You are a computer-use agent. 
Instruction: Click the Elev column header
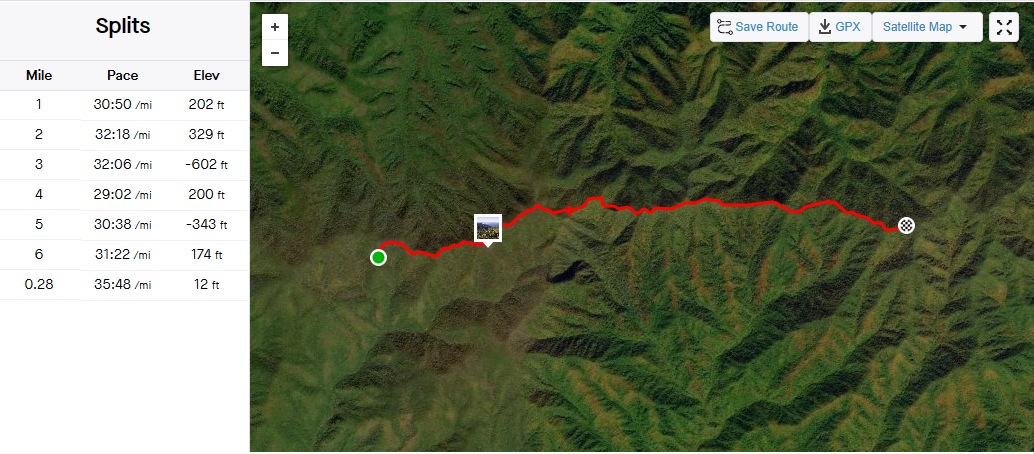click(x=207, y=75)
